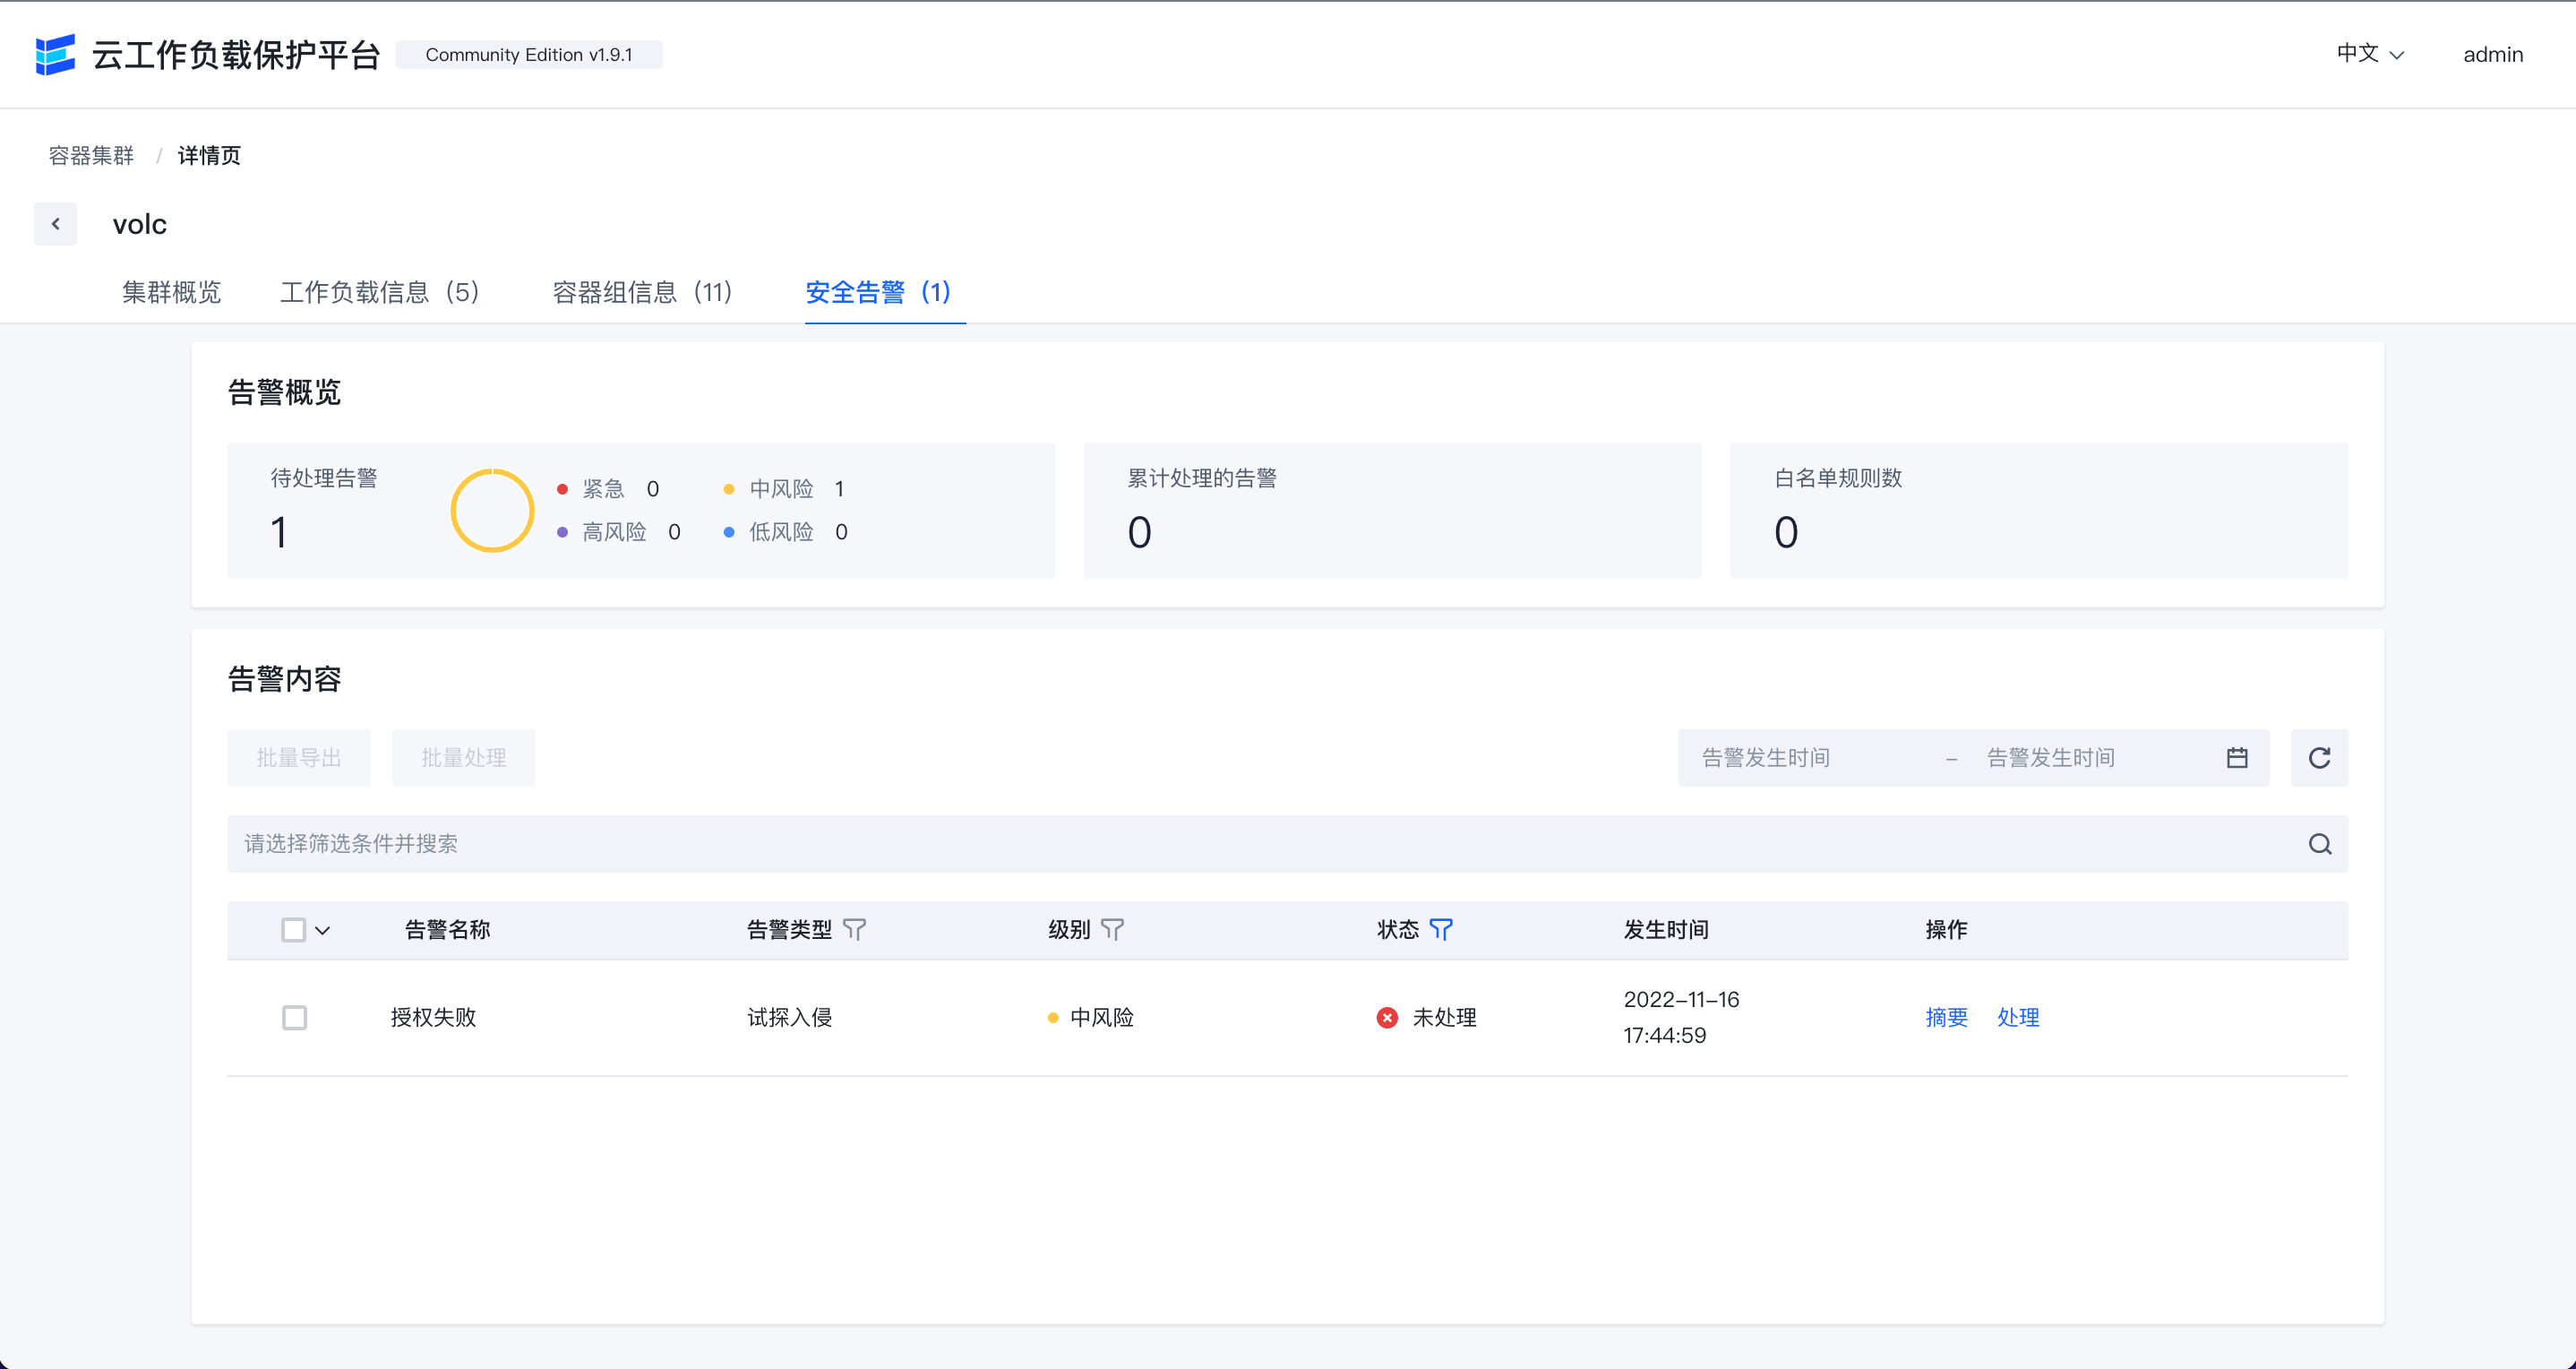Switch to the 集群概览 tab
This screenshot has width=2576, height=1369.
click(171, 292)
